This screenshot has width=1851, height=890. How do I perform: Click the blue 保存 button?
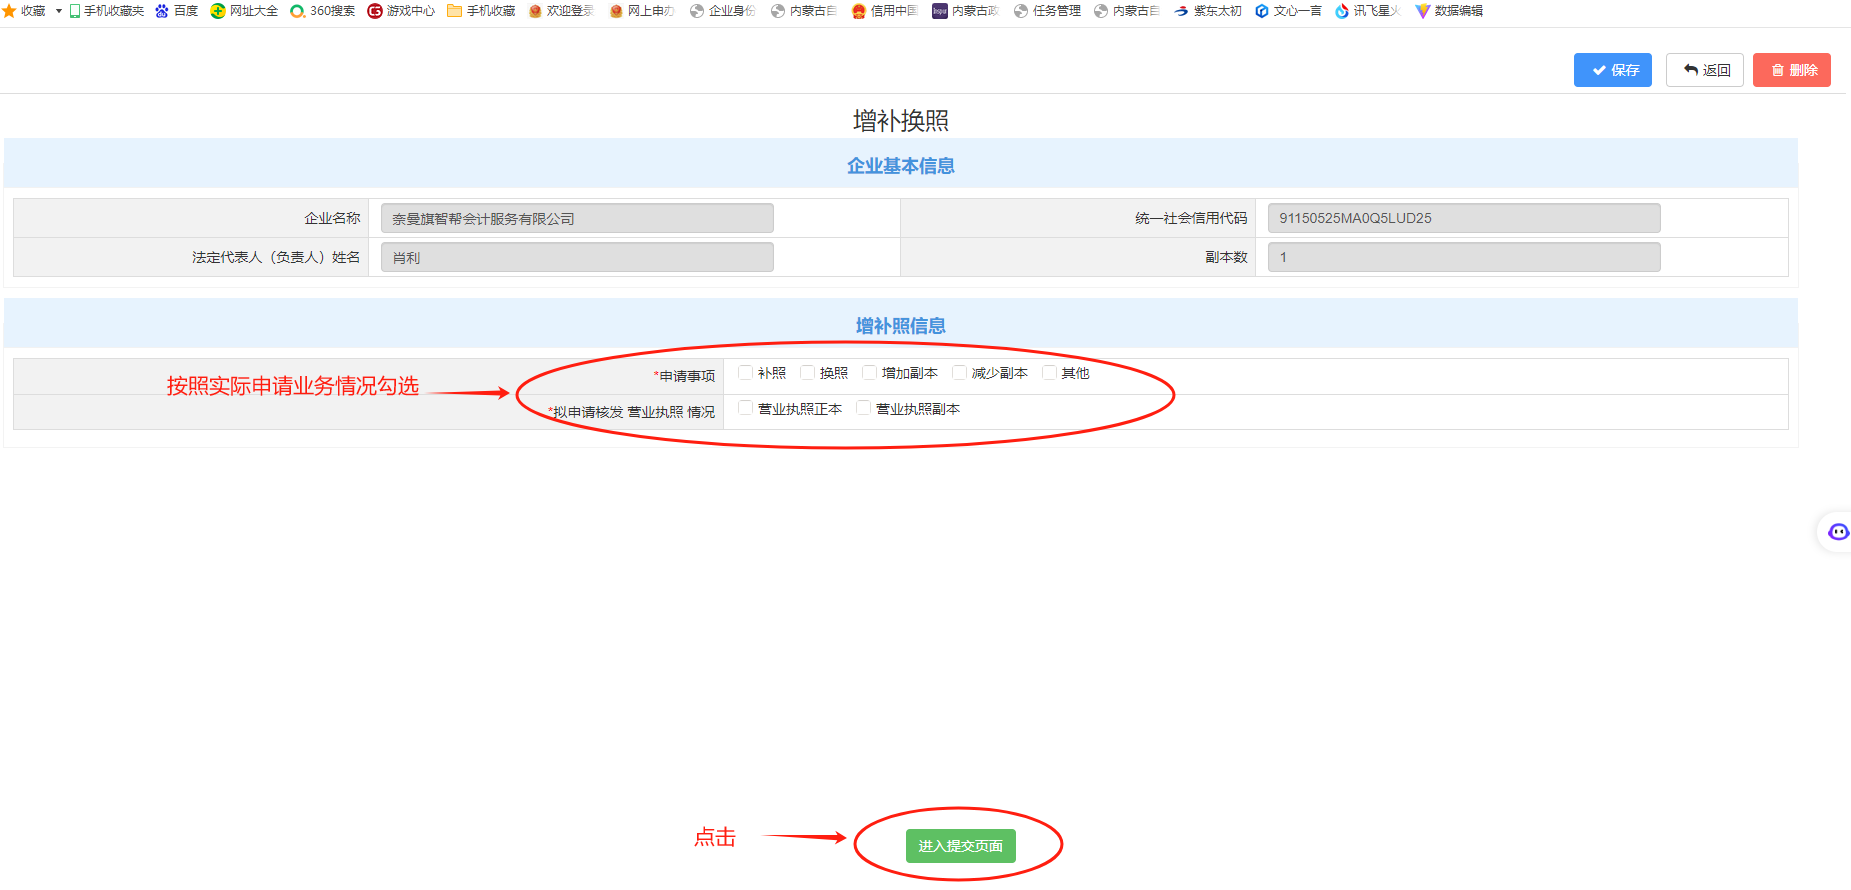[x=1612, y=70]
